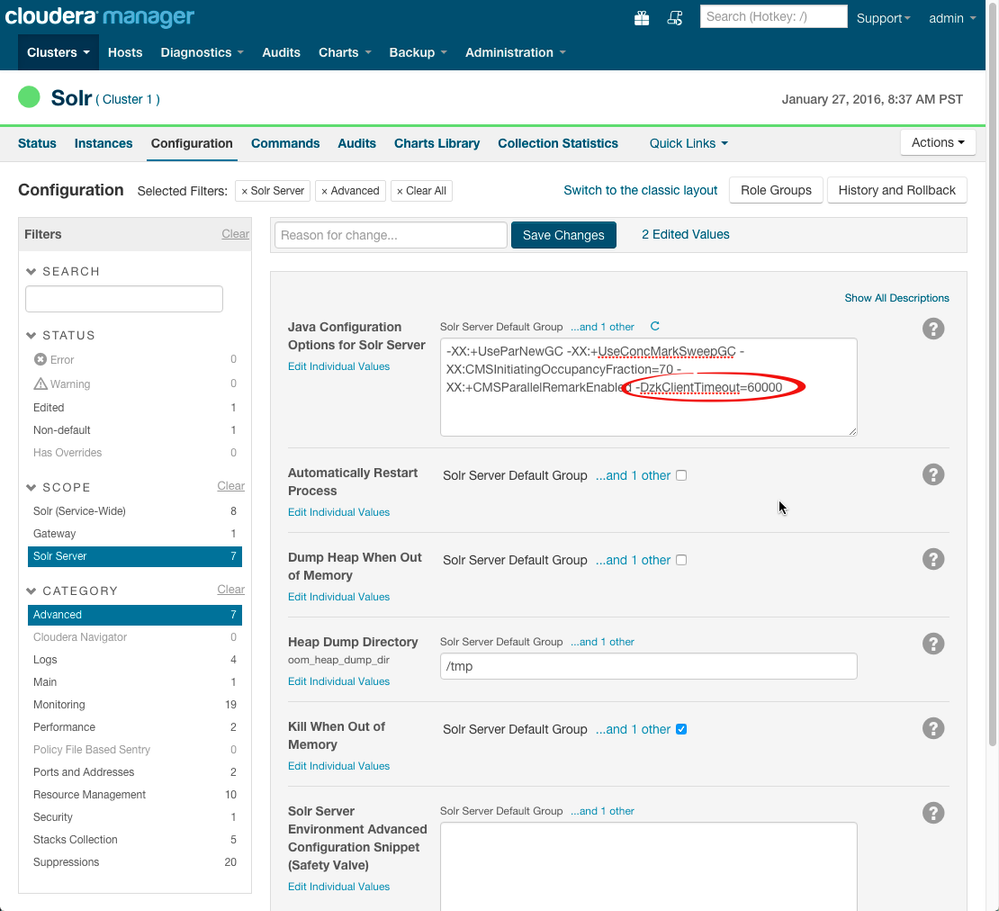Select Resource Management category filter
Viewport: 999px width, 911px height.
coord(134,794)
